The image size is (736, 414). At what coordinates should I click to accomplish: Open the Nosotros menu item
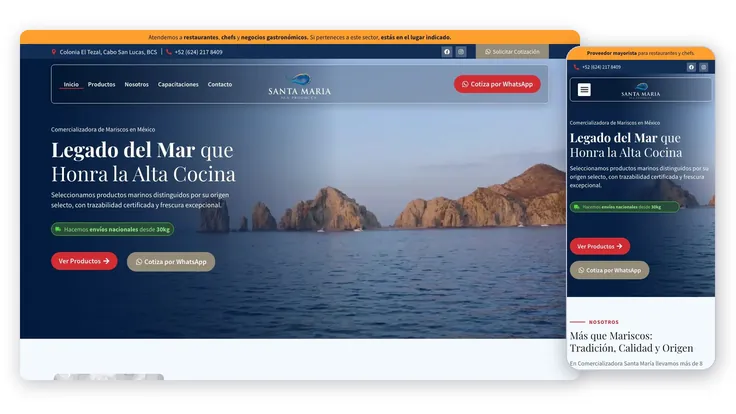[x=136, y=84]
